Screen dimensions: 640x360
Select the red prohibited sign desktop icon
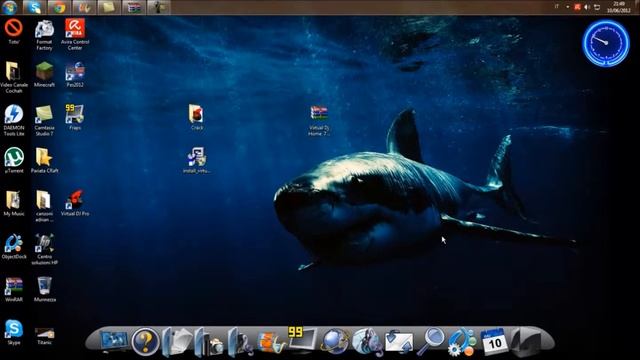tap(13, 31)
